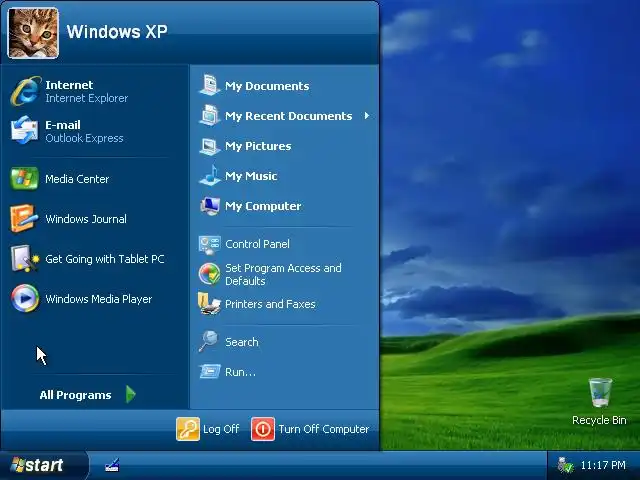This screenshot has width=640, height=480.
Task: Click the quick launch tablet input icon
Action: click(x=112, y=465)
